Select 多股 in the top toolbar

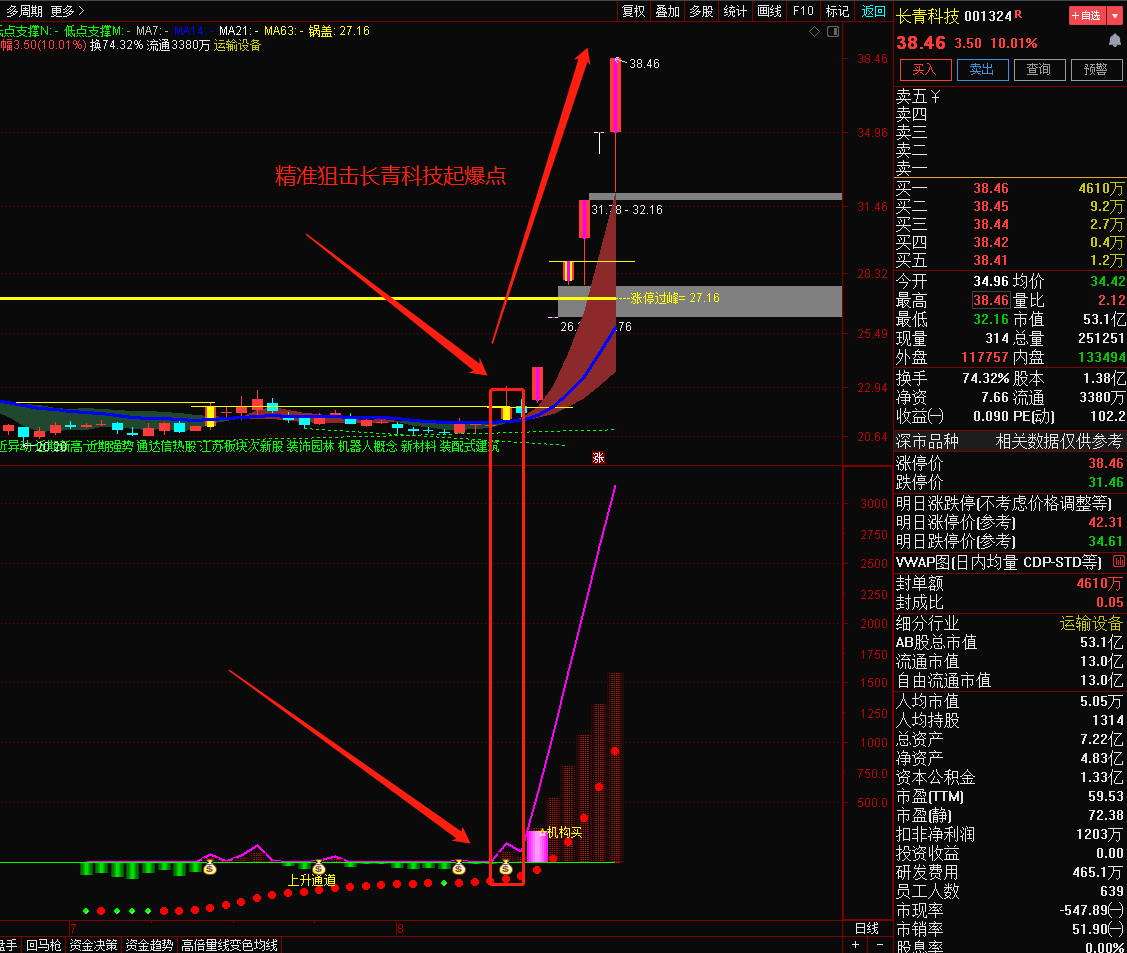(x=702, y=11)
